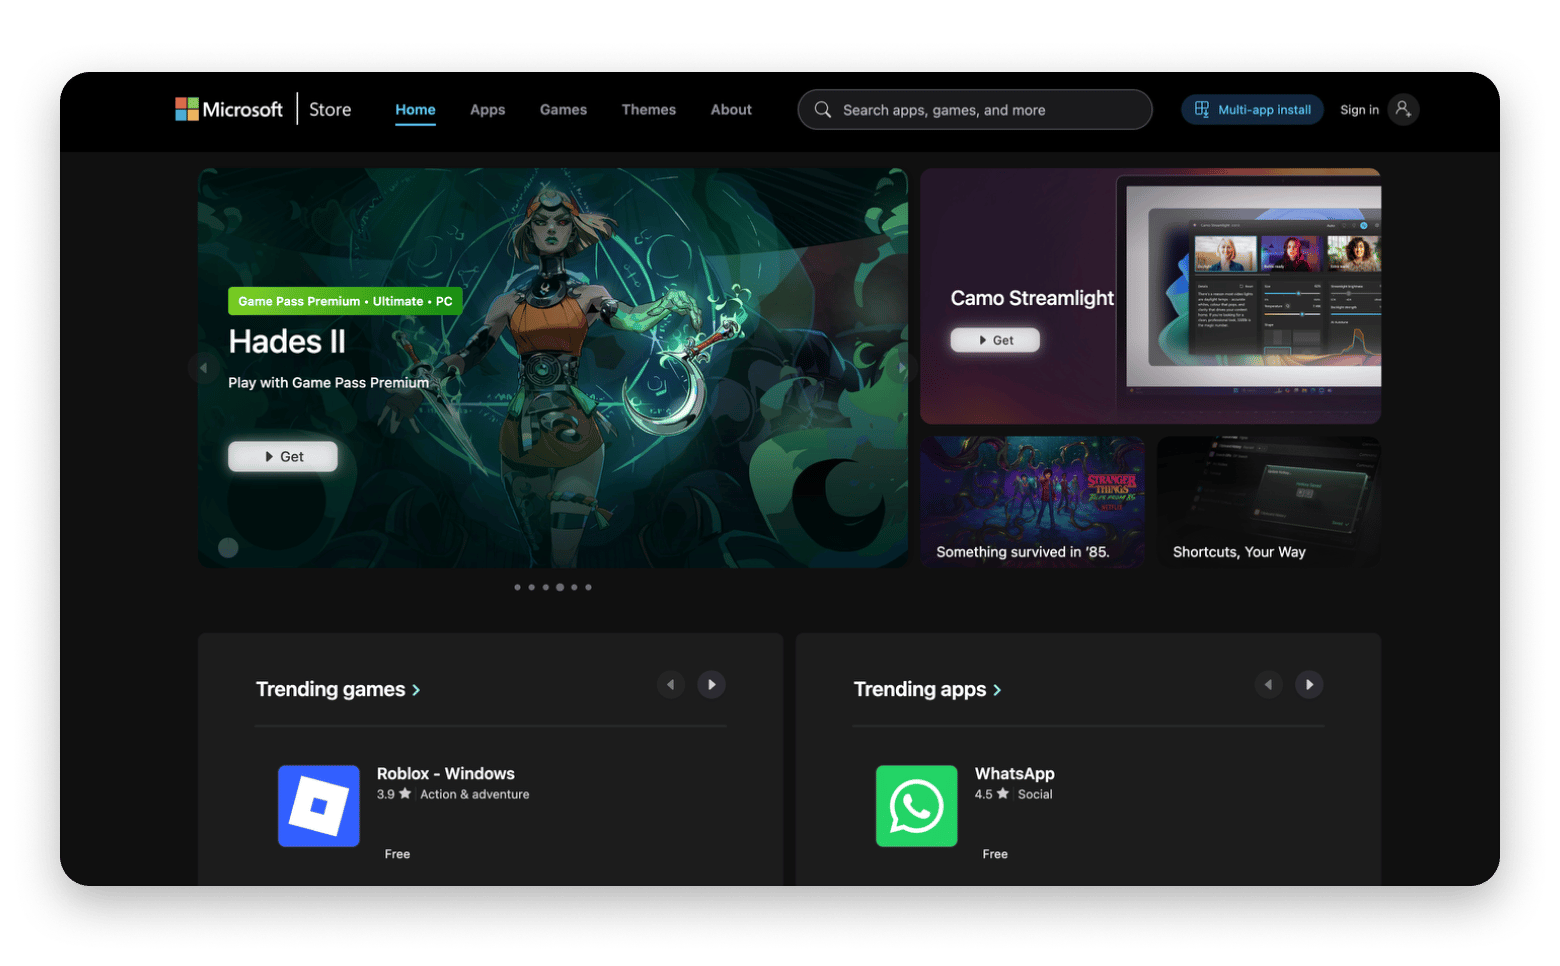This screenshot has height=966, width=1560.
Task: Click the Multi-app install button
Action: click(x=1253, y=110)
